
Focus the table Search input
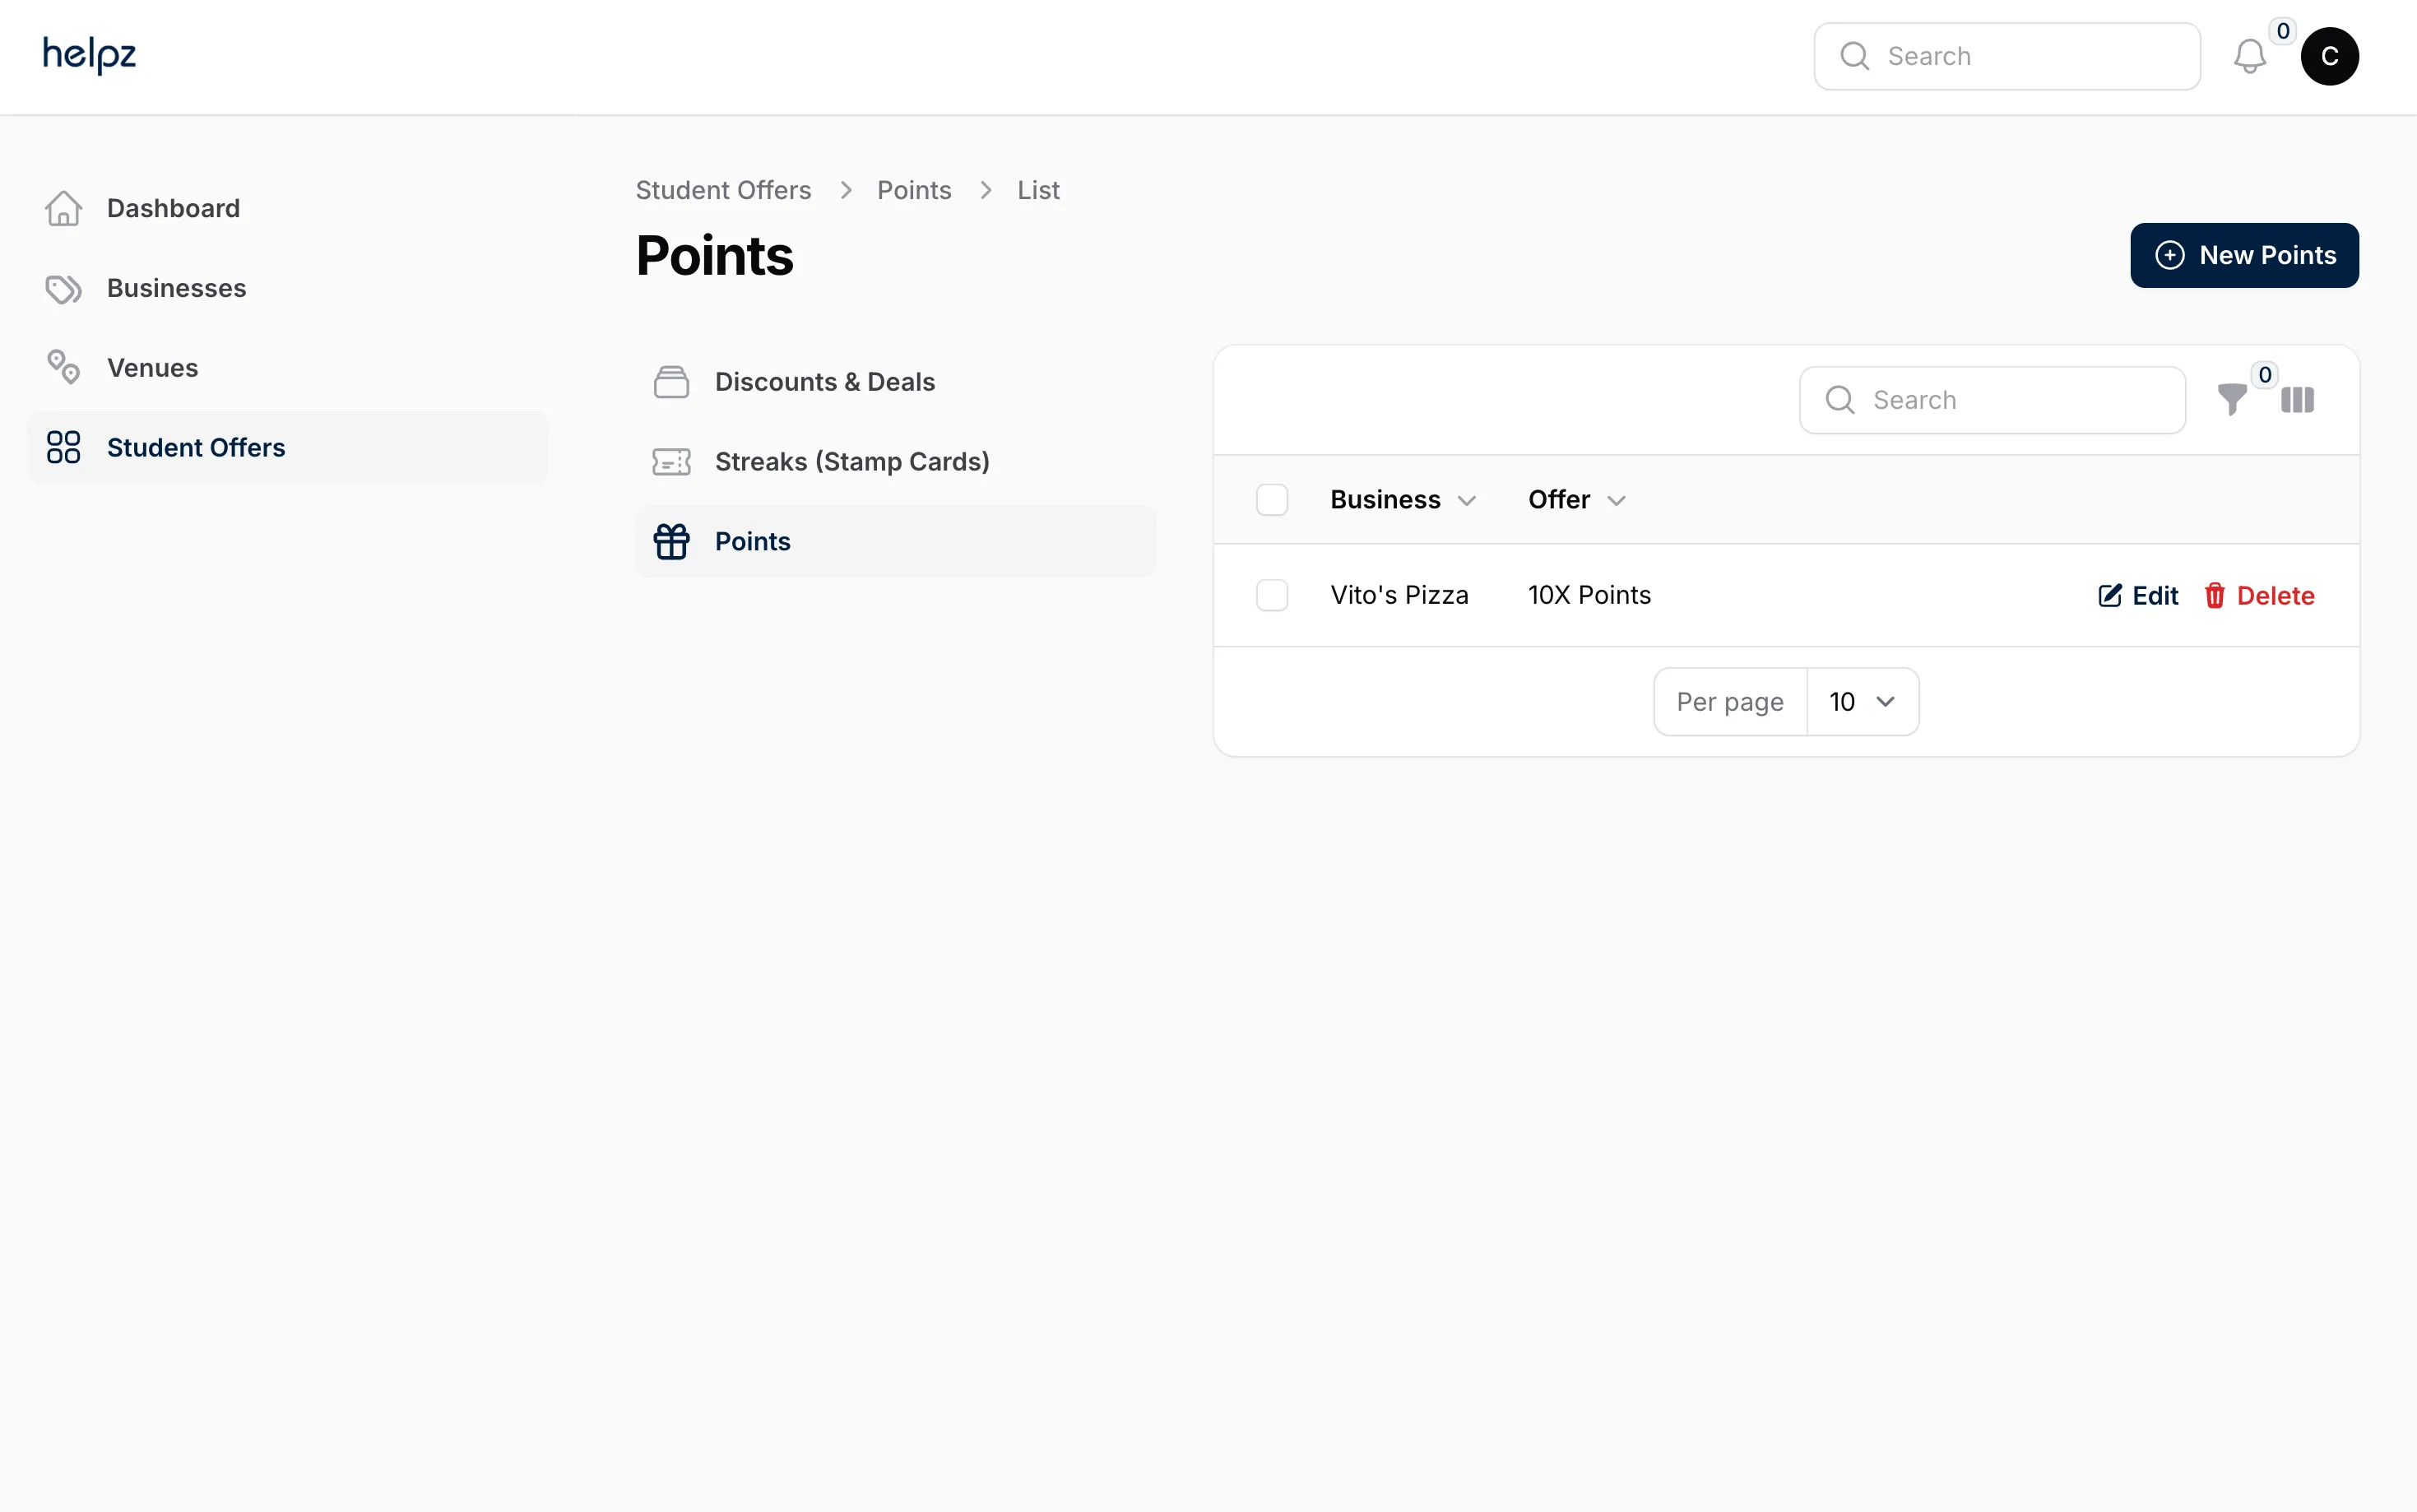[x=1992, y=400]
